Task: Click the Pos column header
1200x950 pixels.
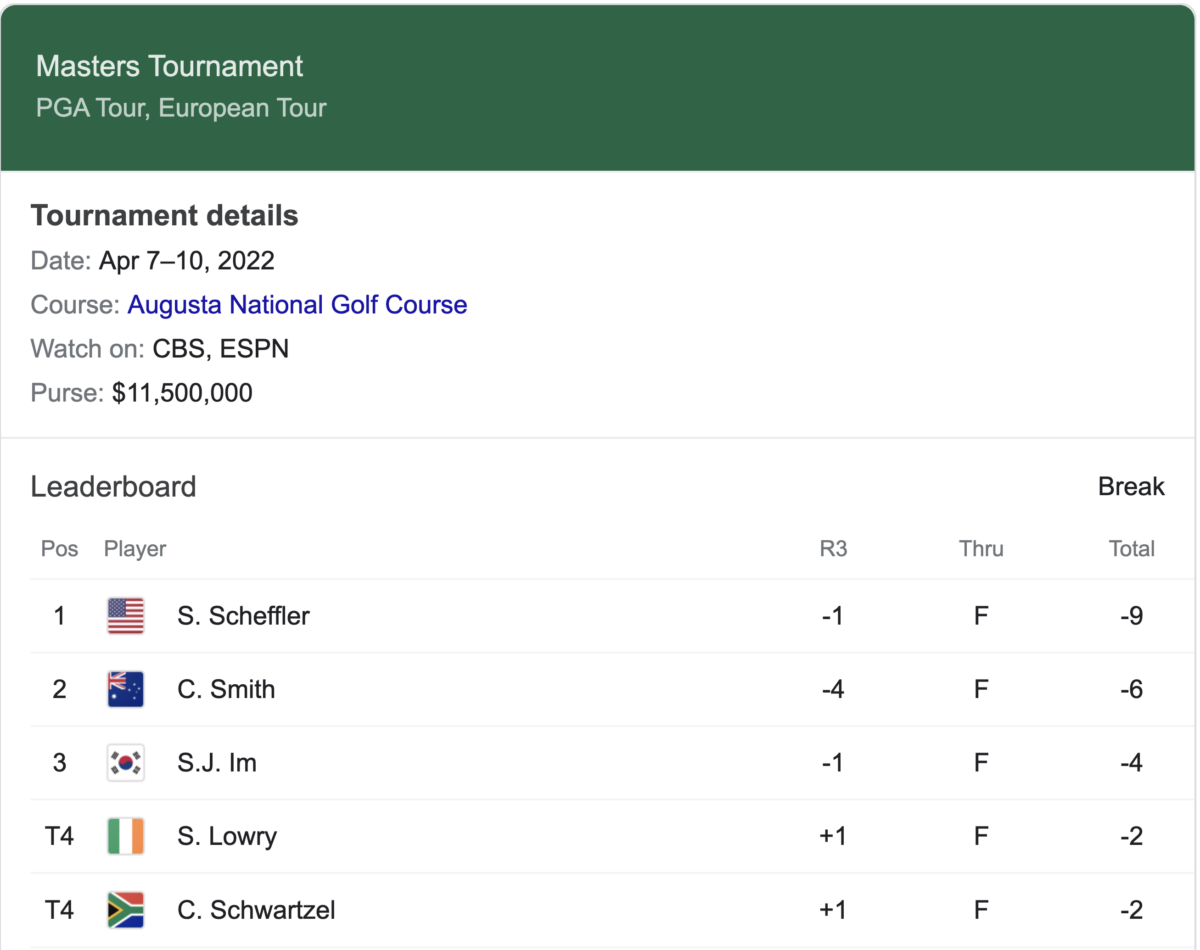Action: pyautogui.click(x=60, y=549)
